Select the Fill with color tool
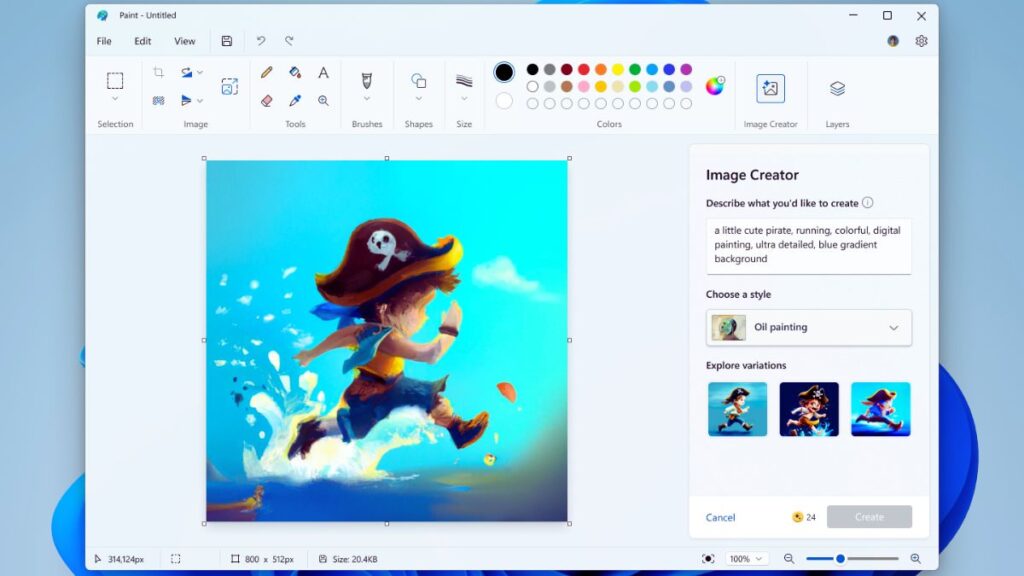1024x576 pixels. (295, 72)
